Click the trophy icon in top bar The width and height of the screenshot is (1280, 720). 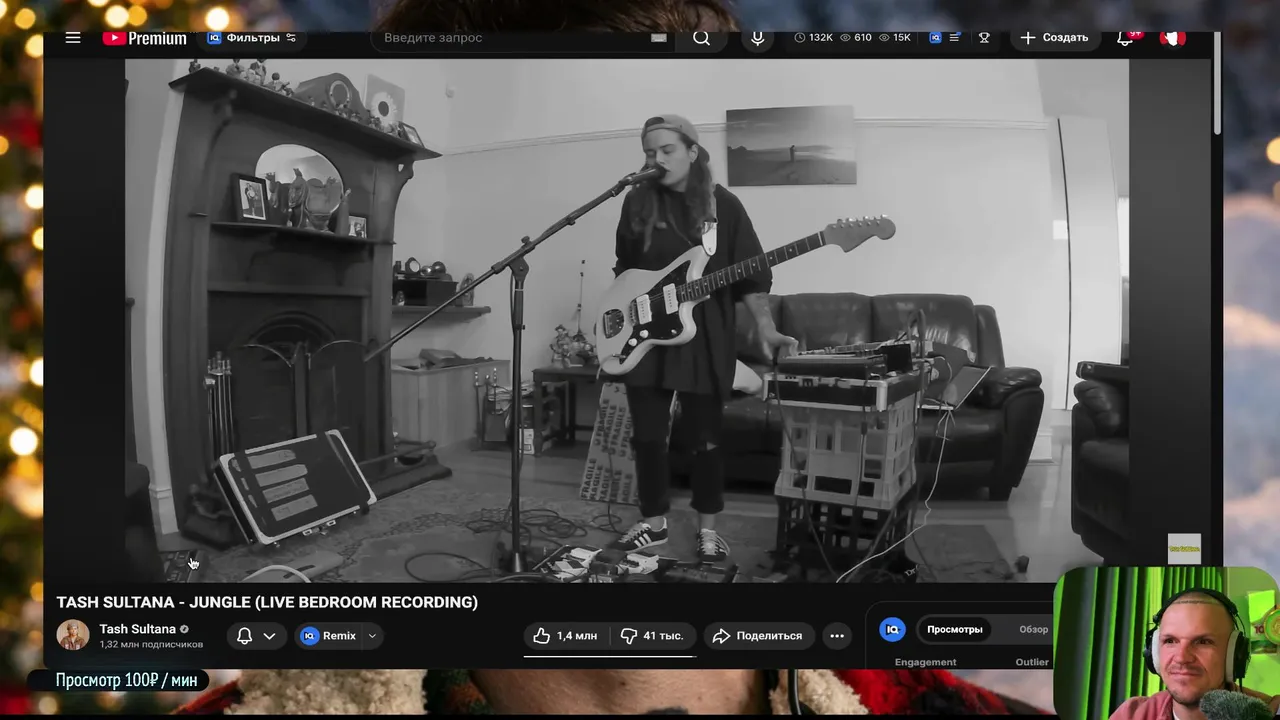[984, 38]
